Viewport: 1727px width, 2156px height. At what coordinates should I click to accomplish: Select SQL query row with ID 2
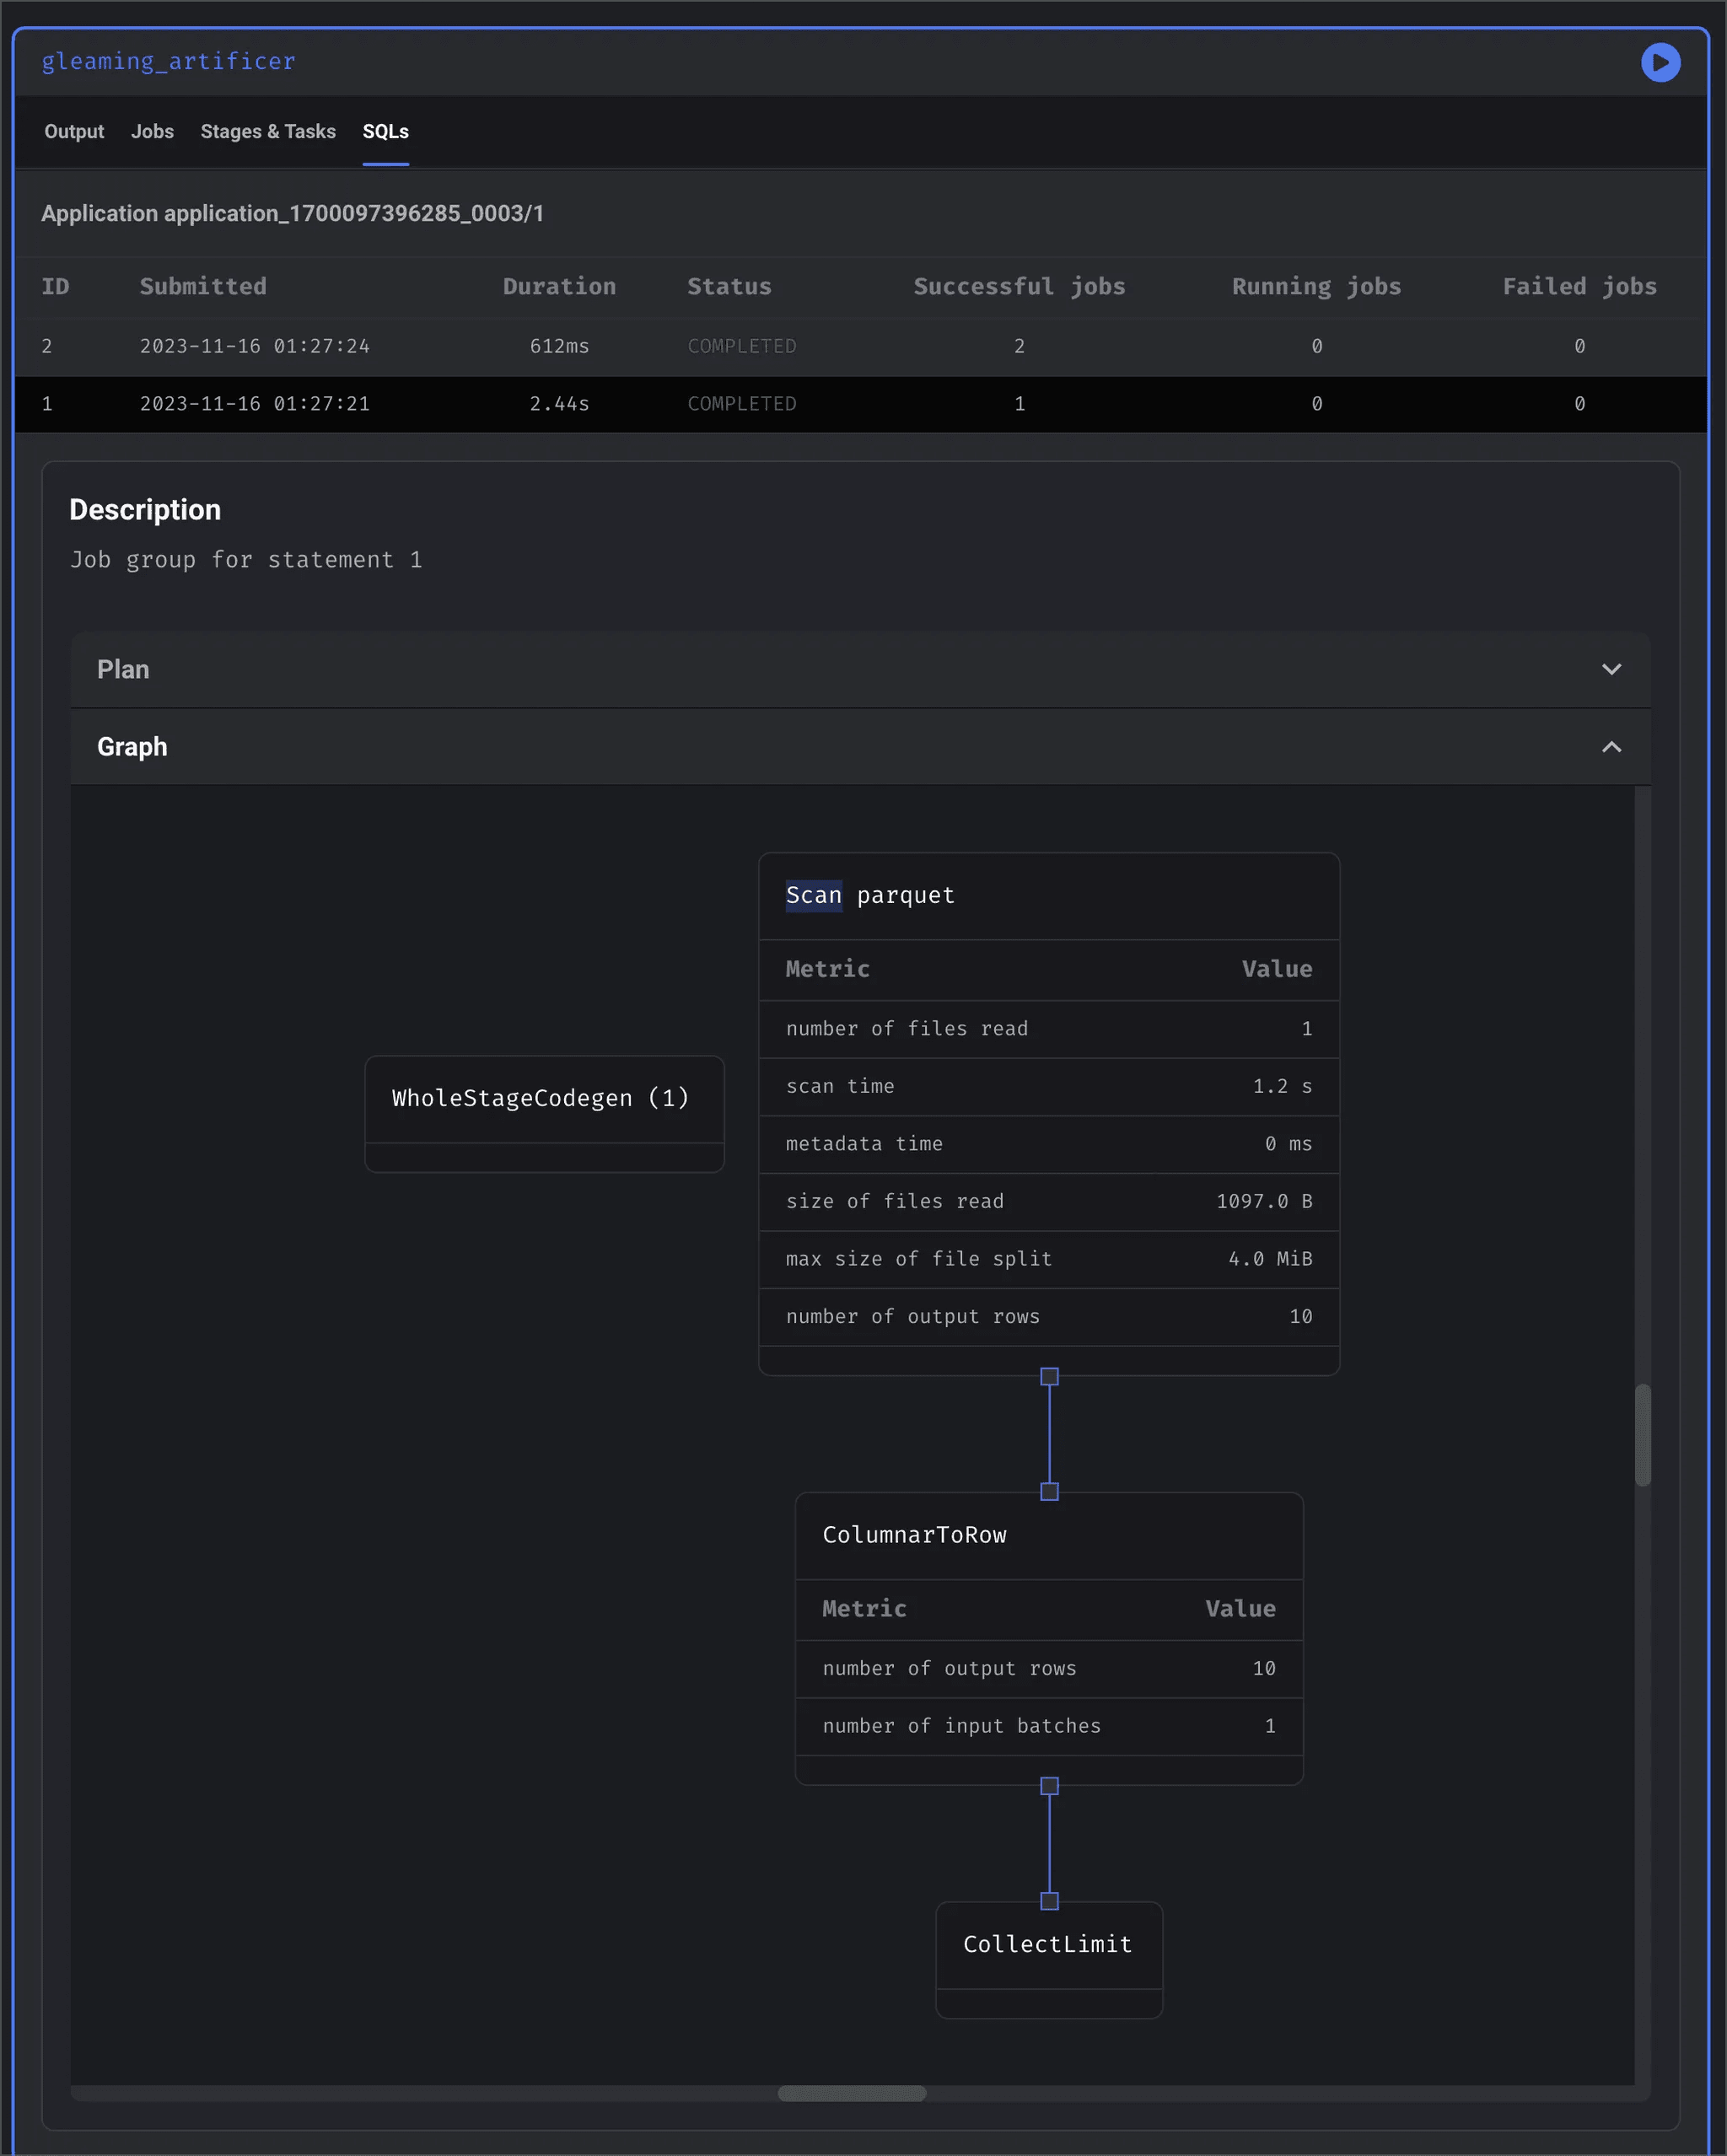(x=860, y=346)
